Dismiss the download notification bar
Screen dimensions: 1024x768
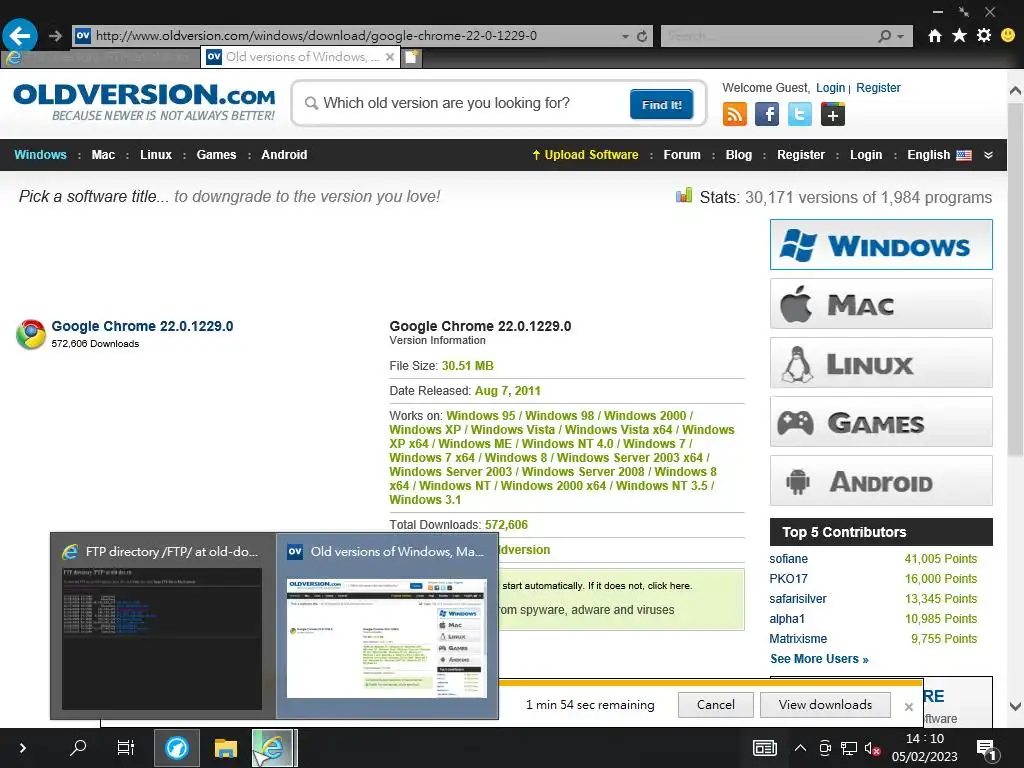(908, 707)
